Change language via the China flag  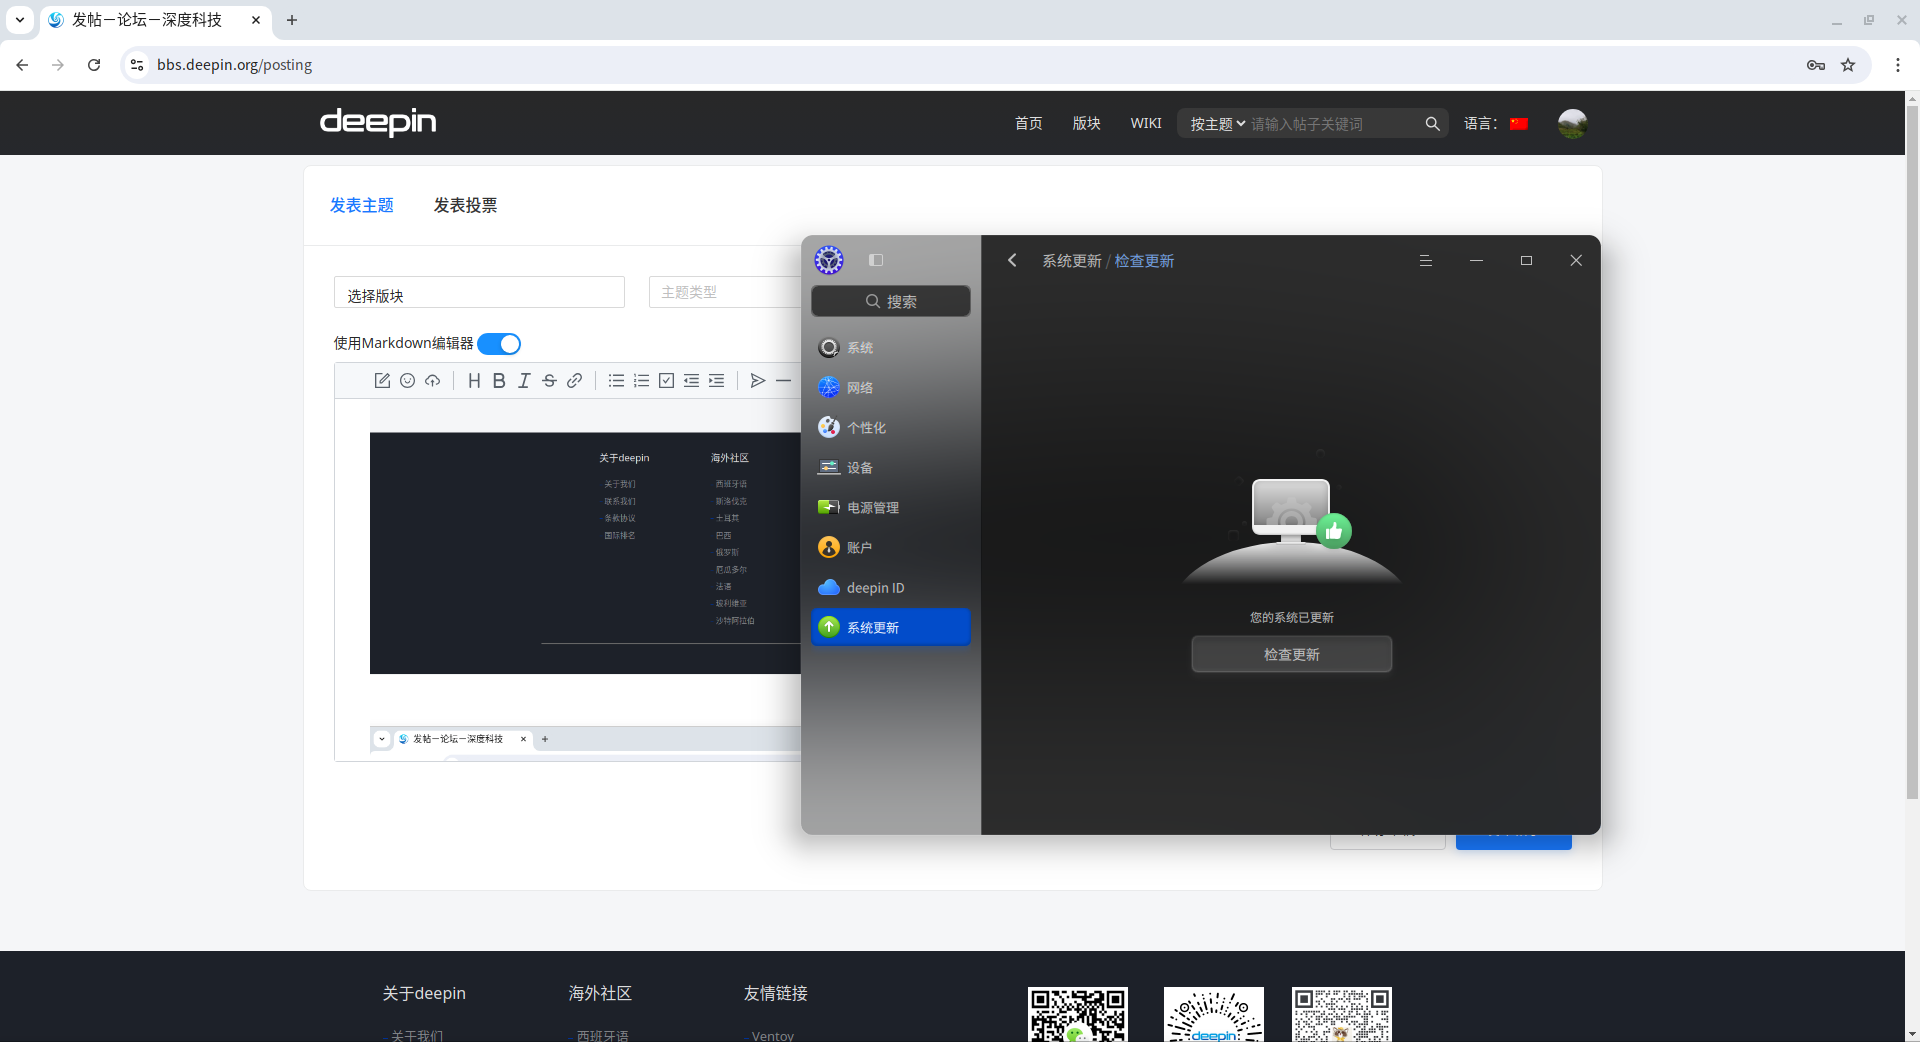pyautogui.click(x=1519, y=124)
